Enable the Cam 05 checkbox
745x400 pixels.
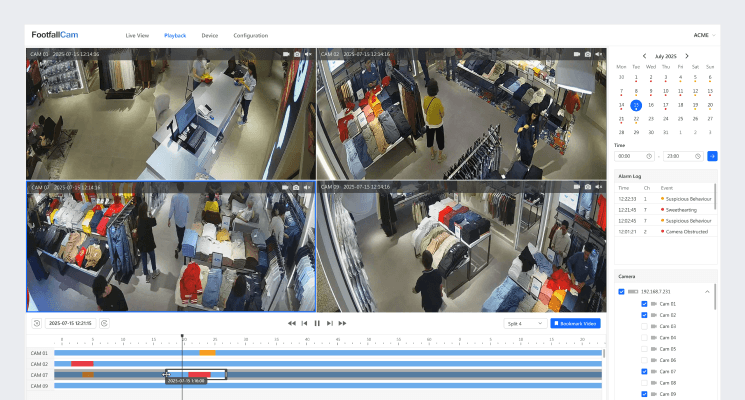click(x=644, y=349)
